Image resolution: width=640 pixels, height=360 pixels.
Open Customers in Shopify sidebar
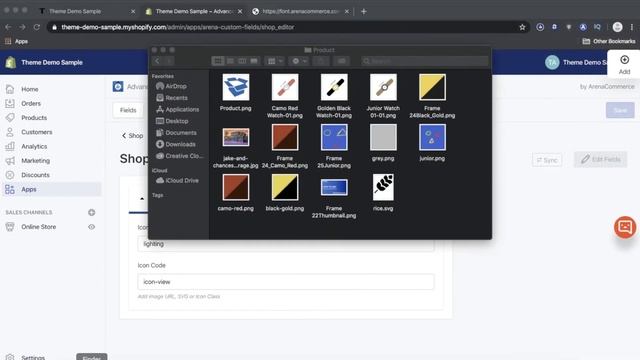[36, 132]
